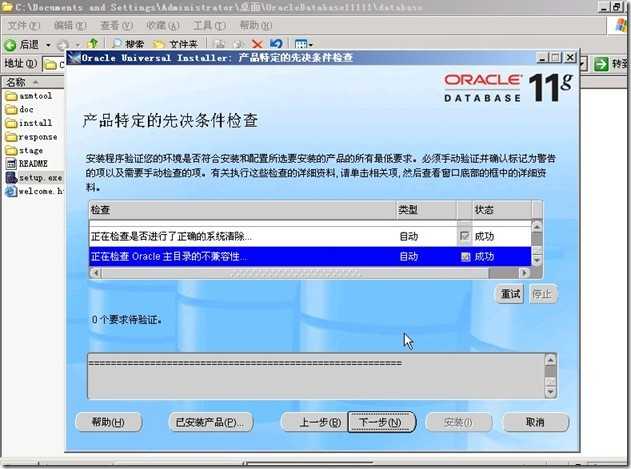Click the 状态 column header
The height and width of the screenshot is (469, 631).
[501, 210]
